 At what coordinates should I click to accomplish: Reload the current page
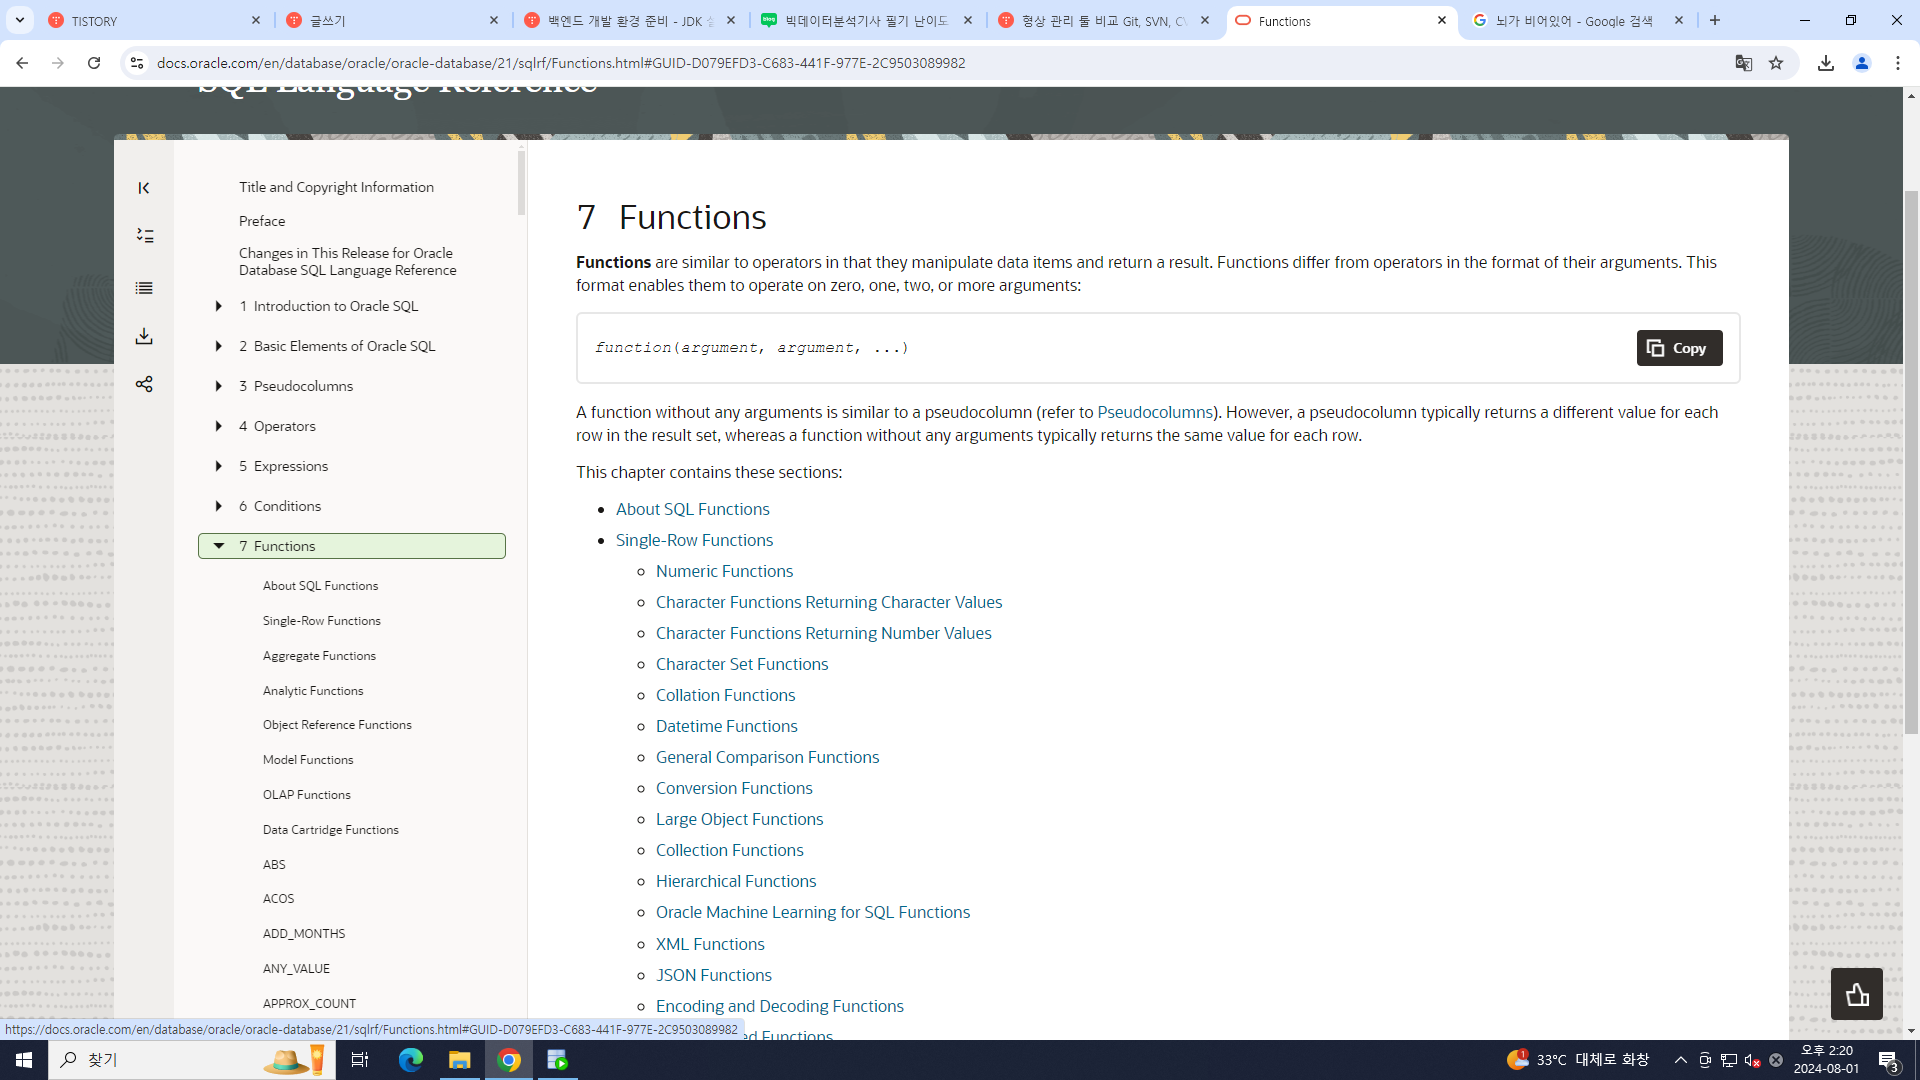click(x=94, y=63)
